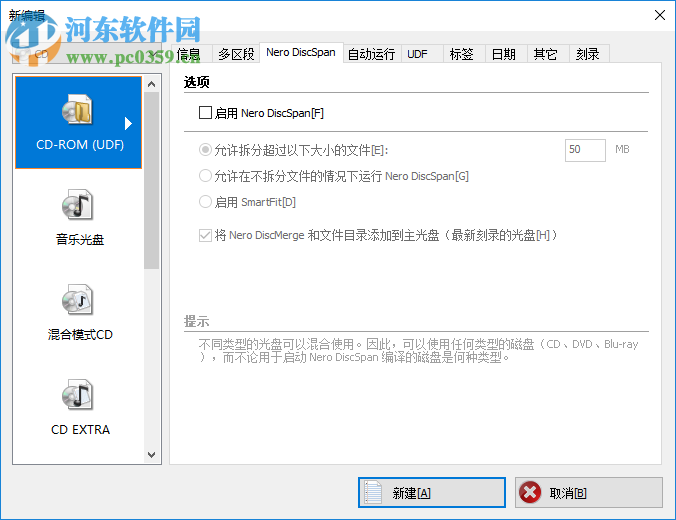676x520 pixels.
Task: Switch to the 多区段 tab
Action: click(236, 54)
